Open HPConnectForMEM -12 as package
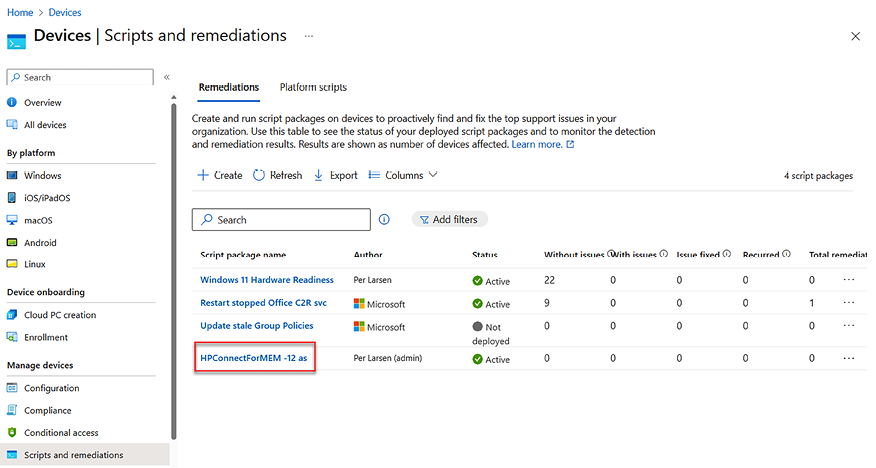This screenshot has width=876, height=468. click(x=254, y=358)
